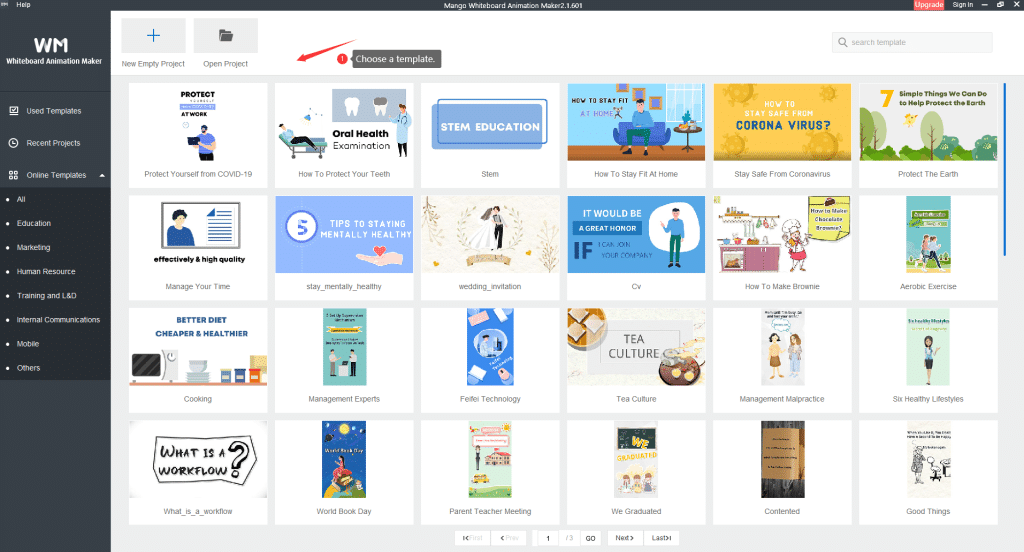Choose the Human Resource category
Image resolution: width=1024 pixels, height=552 pixels.
[x=46, y=271]
